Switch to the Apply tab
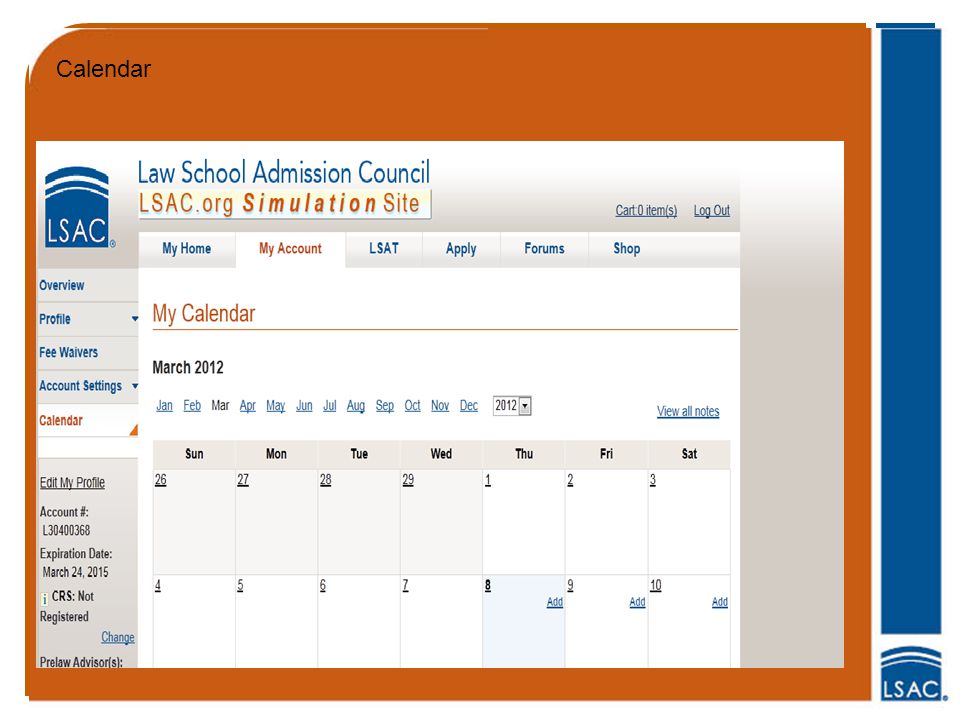 click(461, 249)
